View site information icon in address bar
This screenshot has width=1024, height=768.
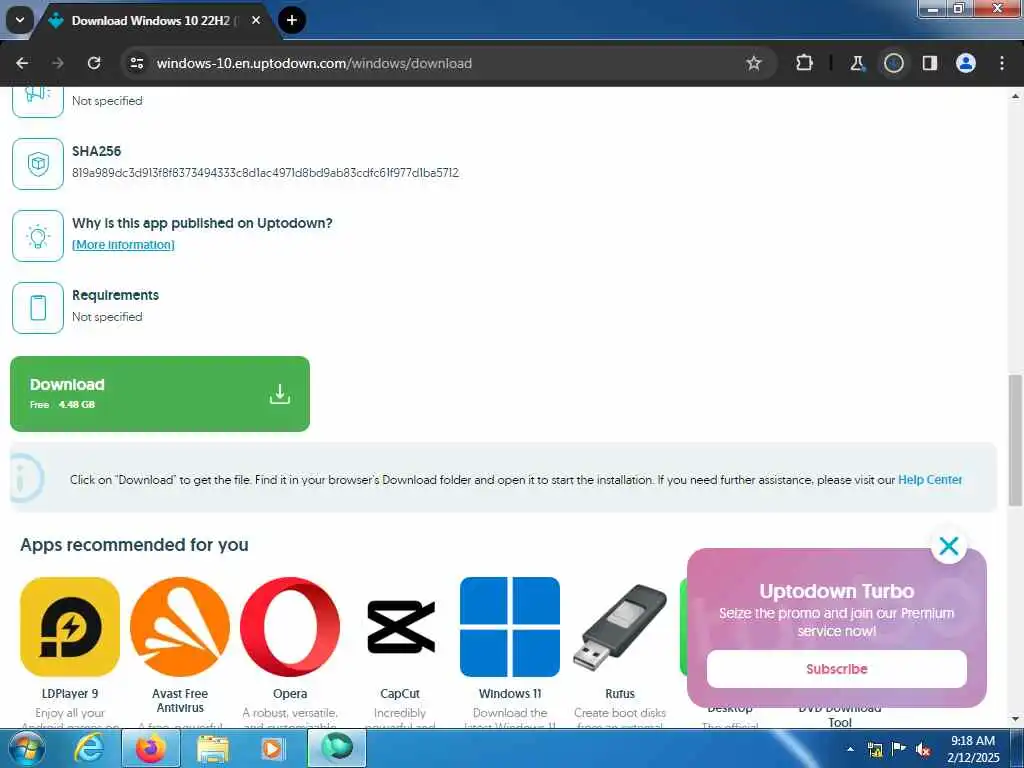136,63
